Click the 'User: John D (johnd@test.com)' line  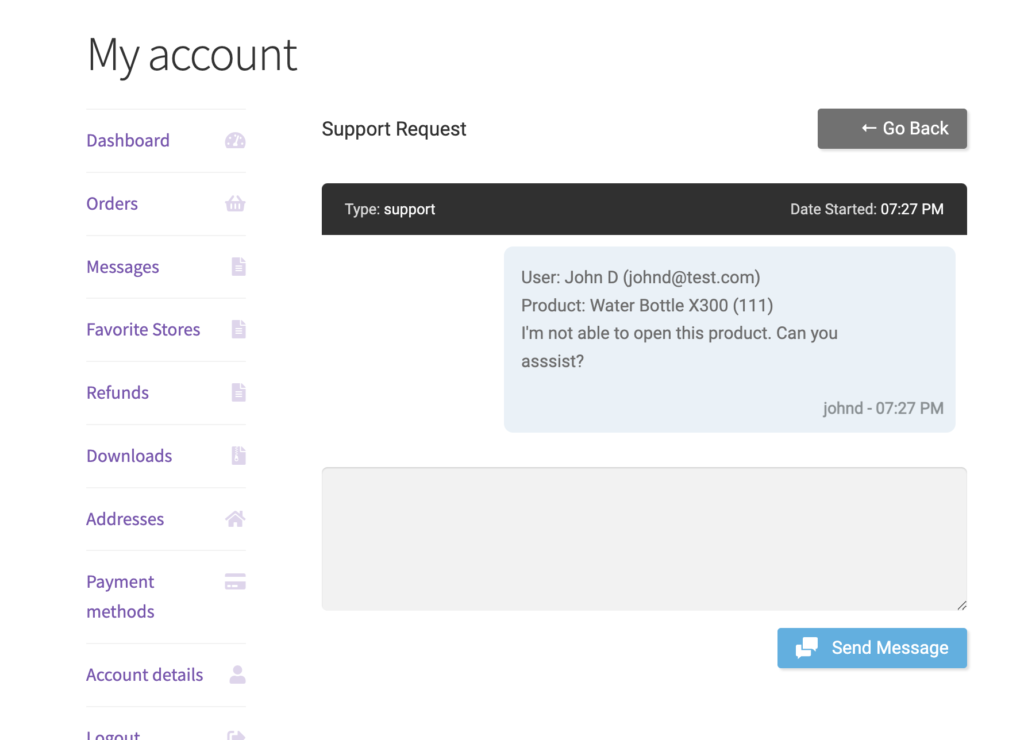[640, 278]
